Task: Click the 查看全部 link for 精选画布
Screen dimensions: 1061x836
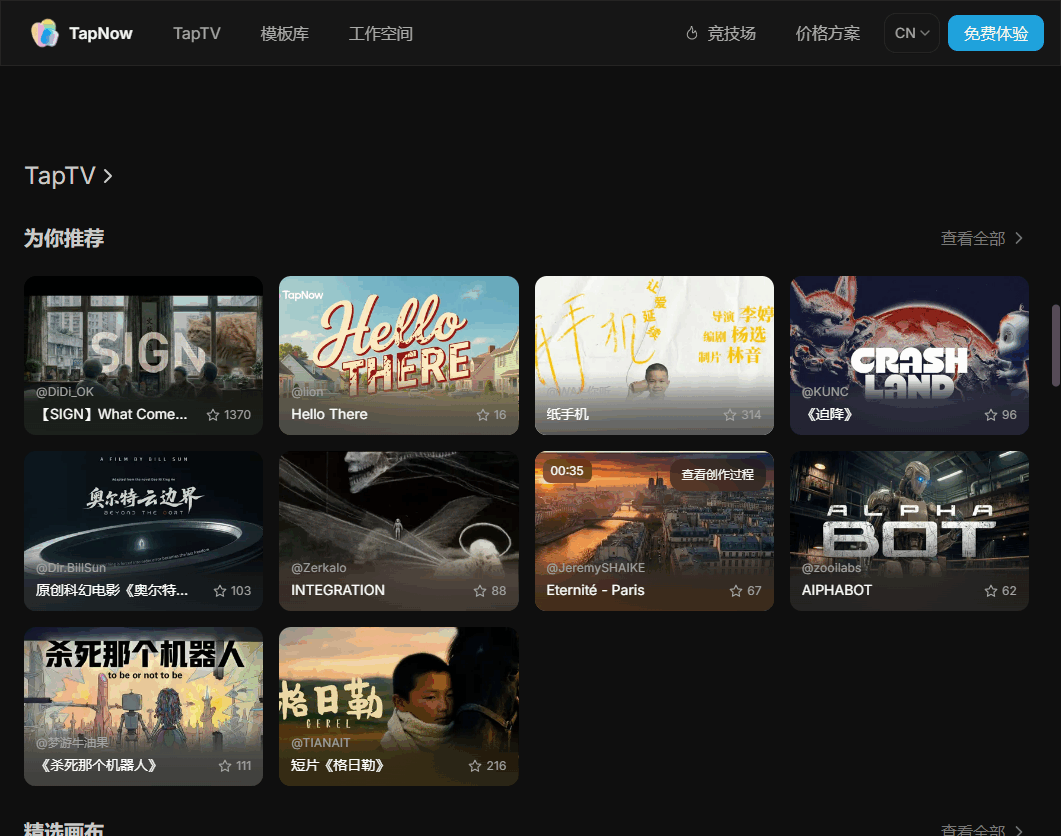Action: point(972,830)
